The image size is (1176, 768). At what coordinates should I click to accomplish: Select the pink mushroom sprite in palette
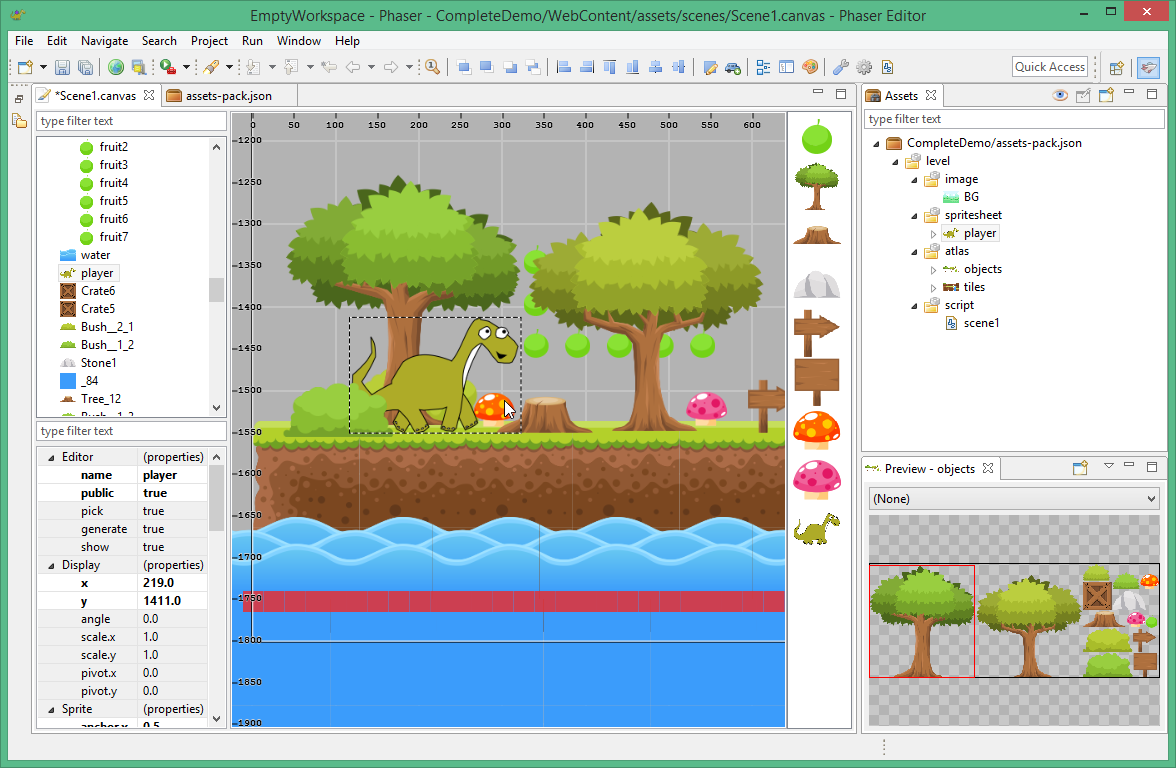click(x=817, y=479)
